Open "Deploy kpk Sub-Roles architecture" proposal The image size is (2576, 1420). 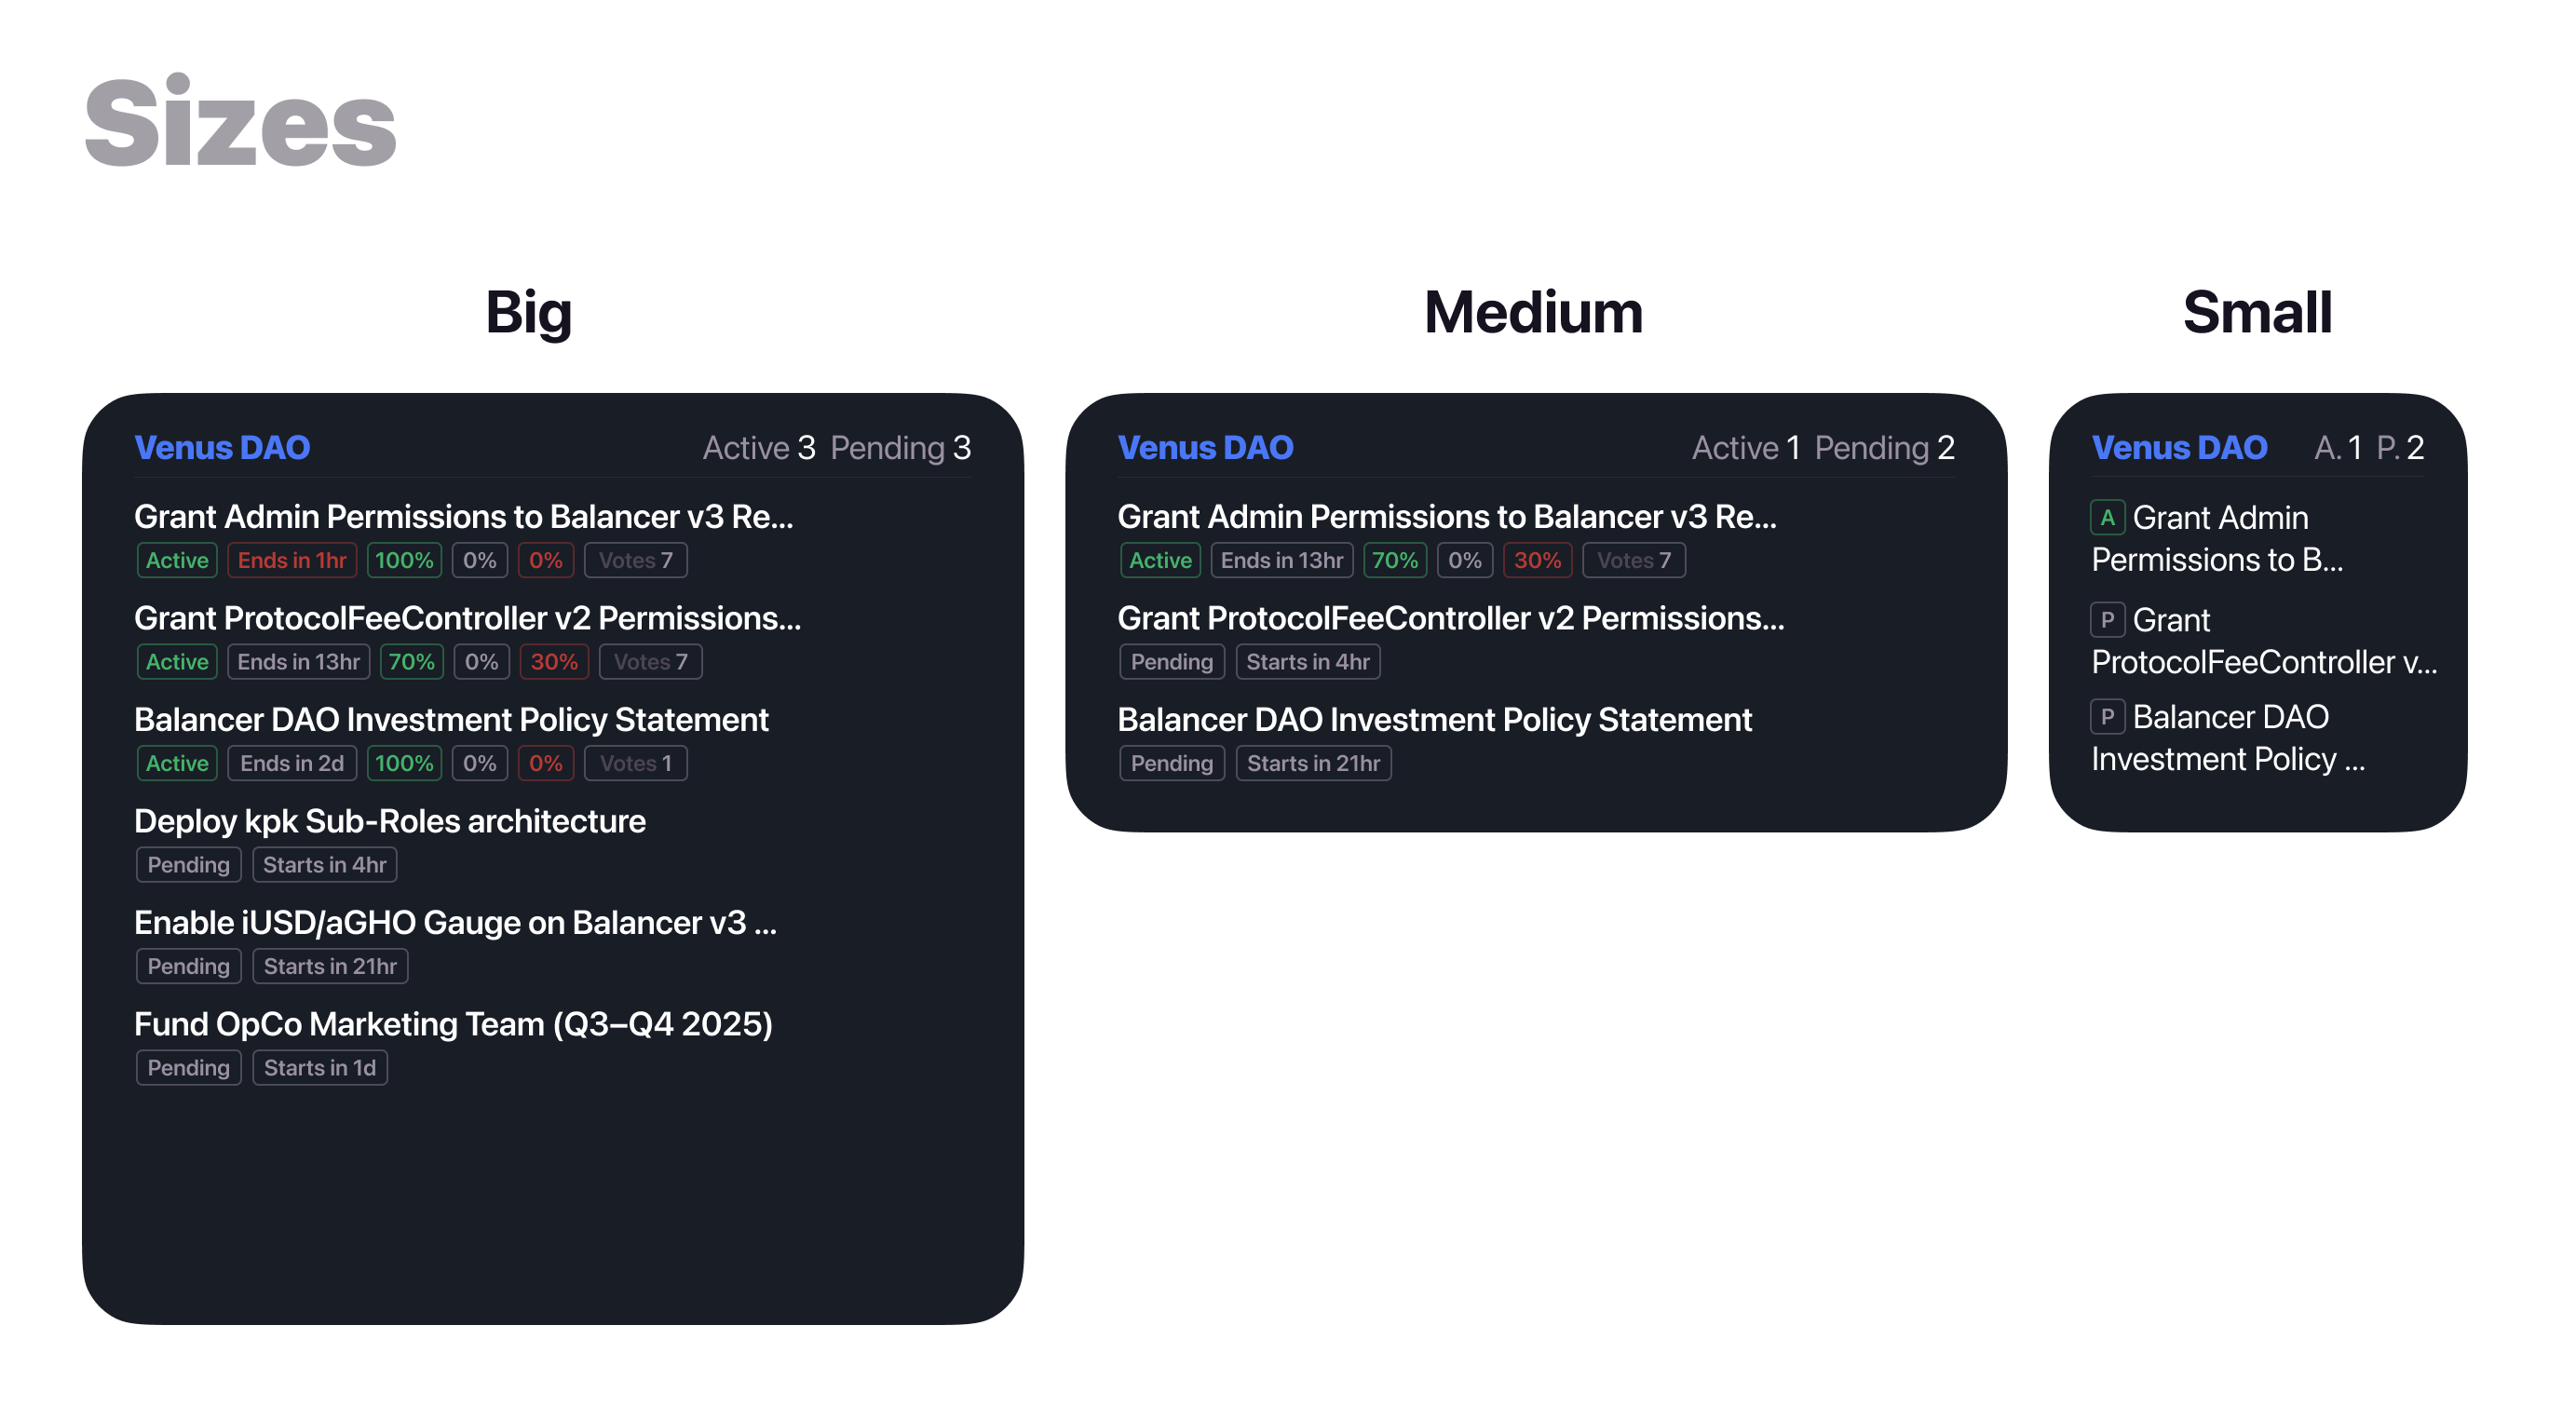pos(390,821)
